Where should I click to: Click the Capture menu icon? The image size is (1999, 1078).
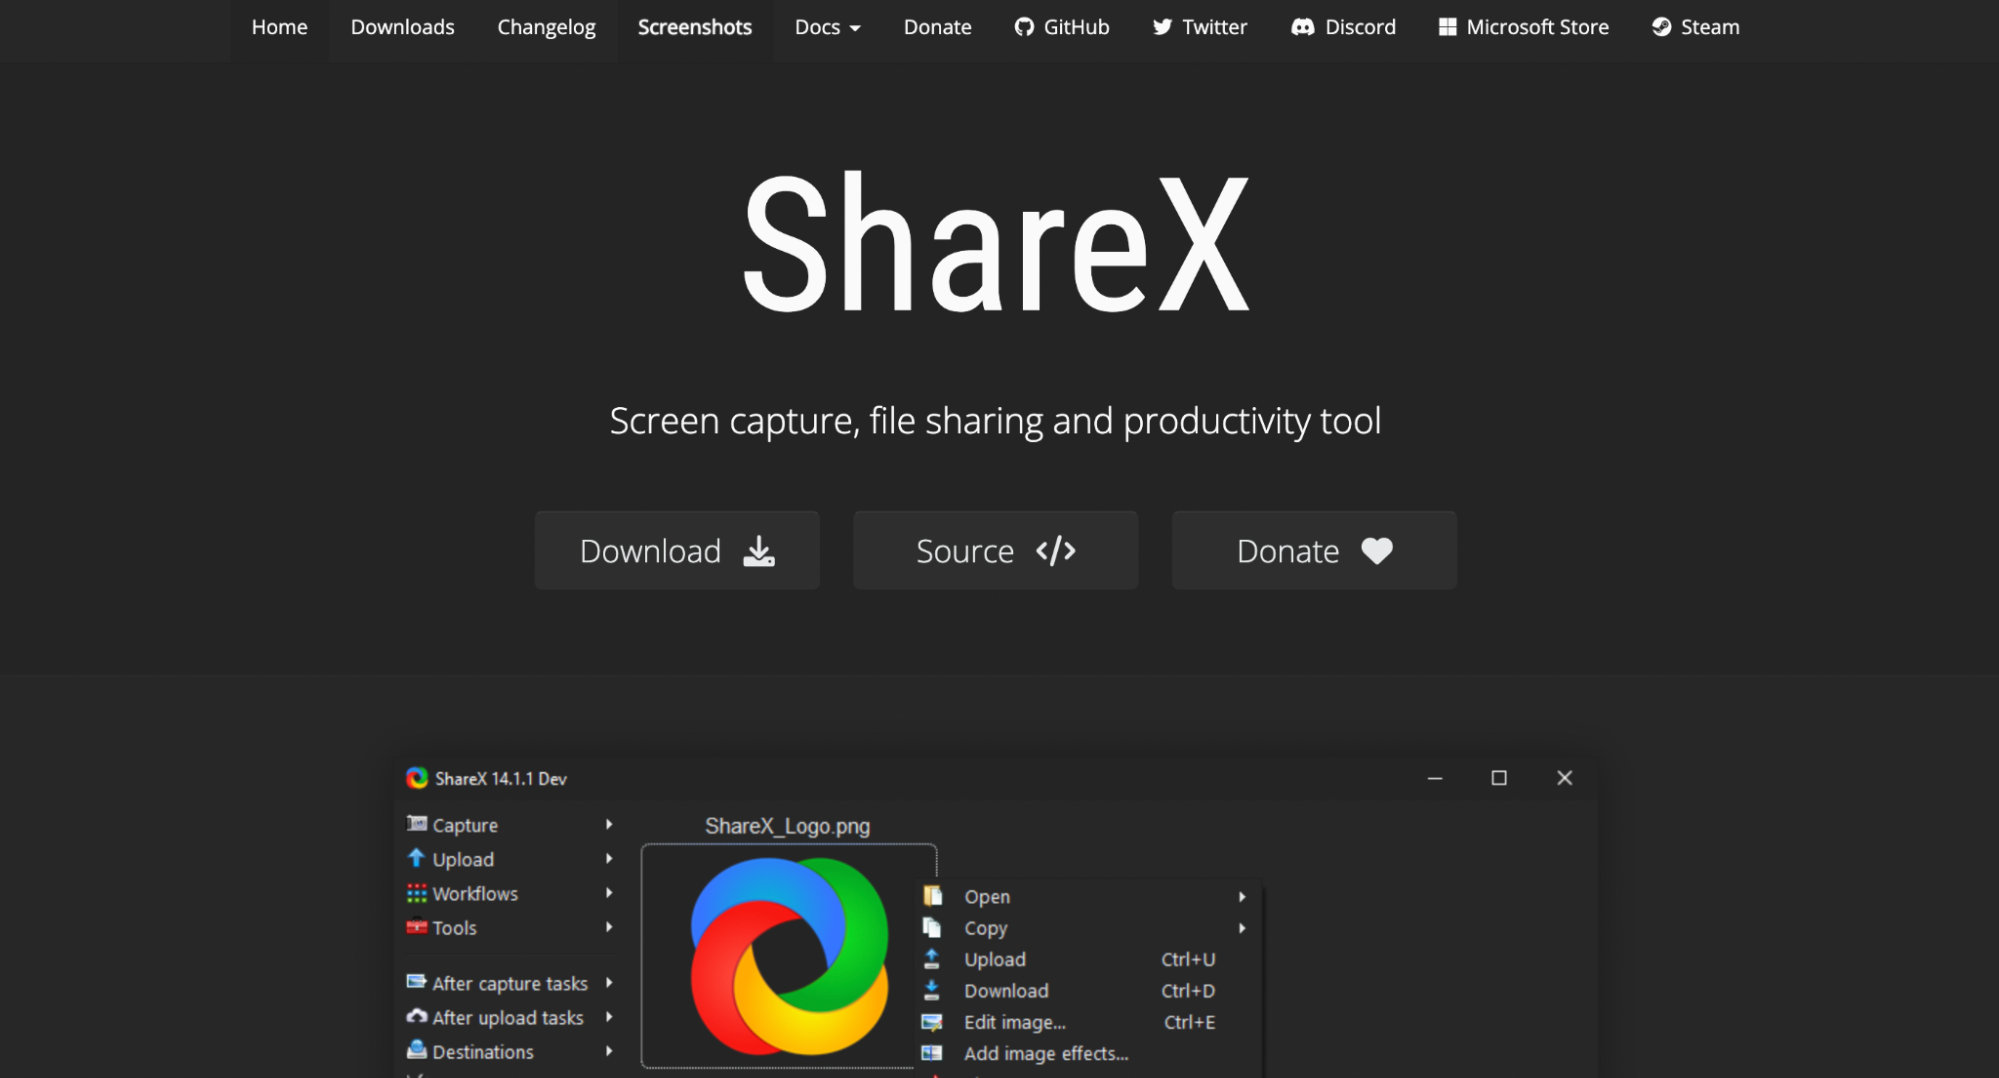pyautogui.click(x=417, y=824)
